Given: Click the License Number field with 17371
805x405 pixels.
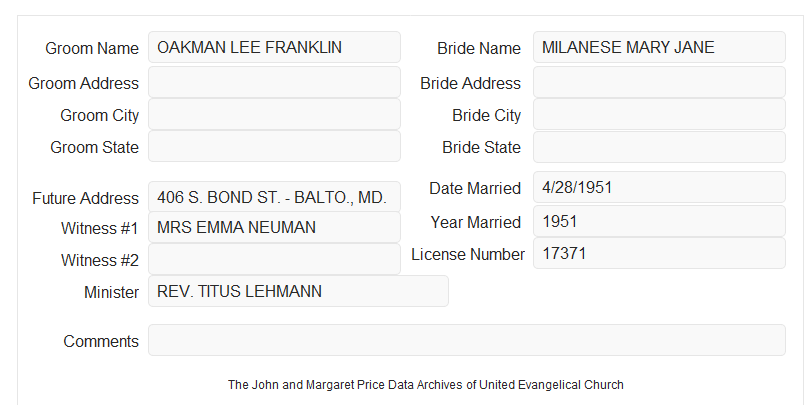Looking at the screenshot, I should pyautogui.click(x=659, y=253).
